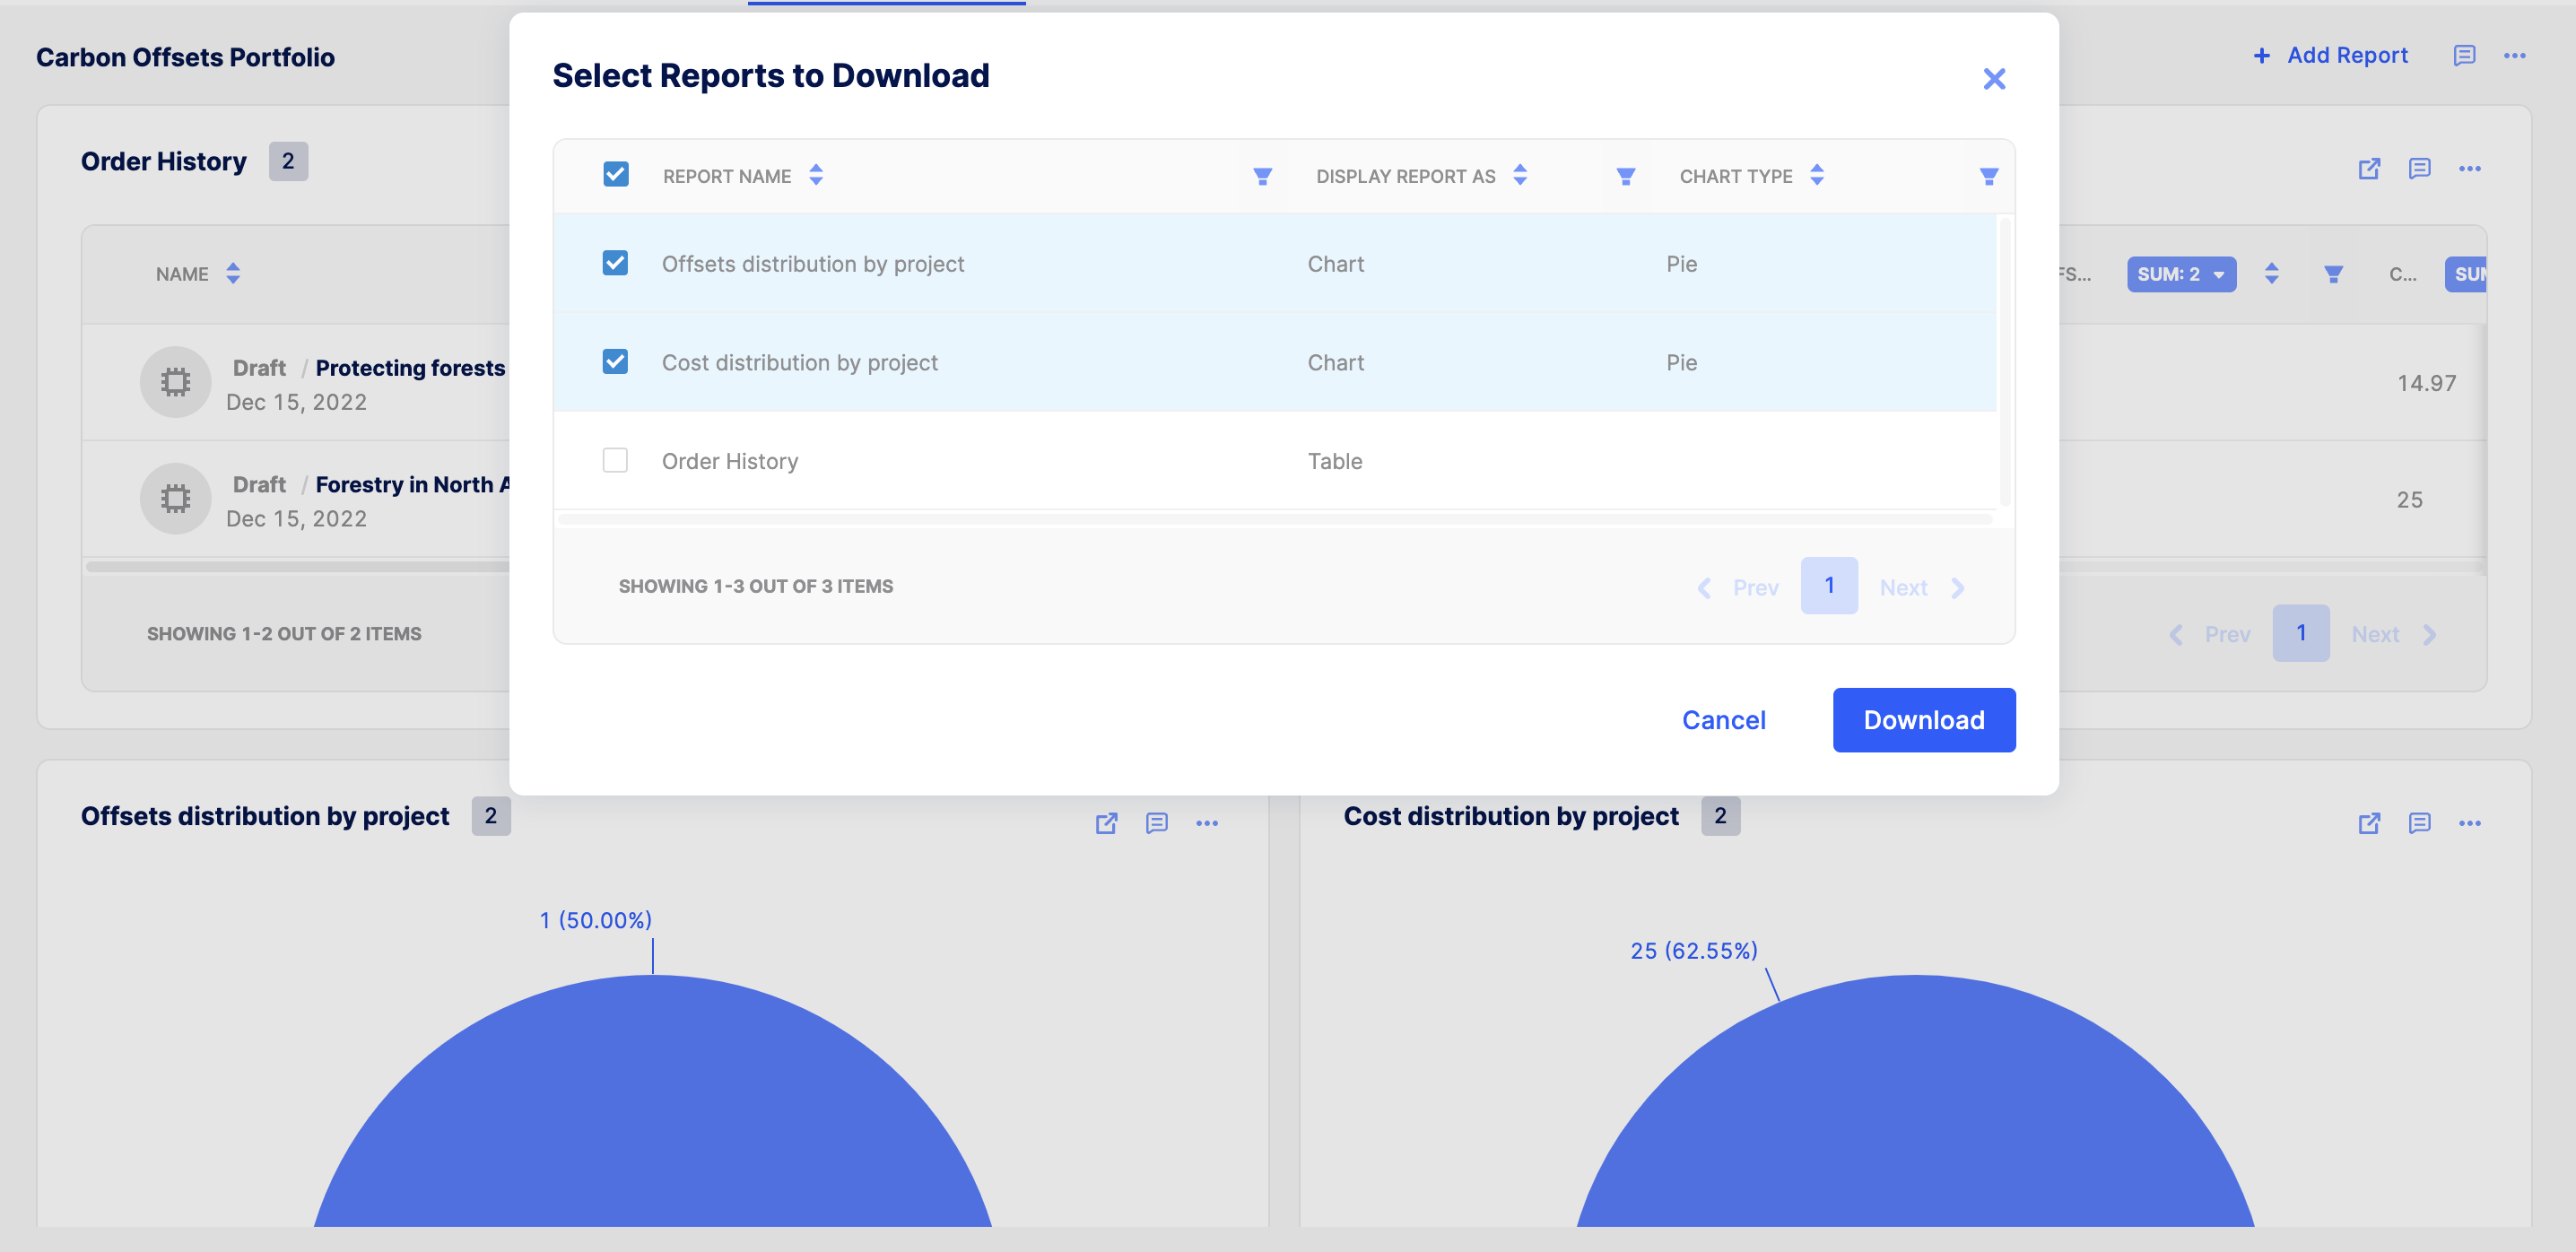Screen dimensions: 2576x1252
Task: Open Order History panel in new window
Action: [2368, 168]
